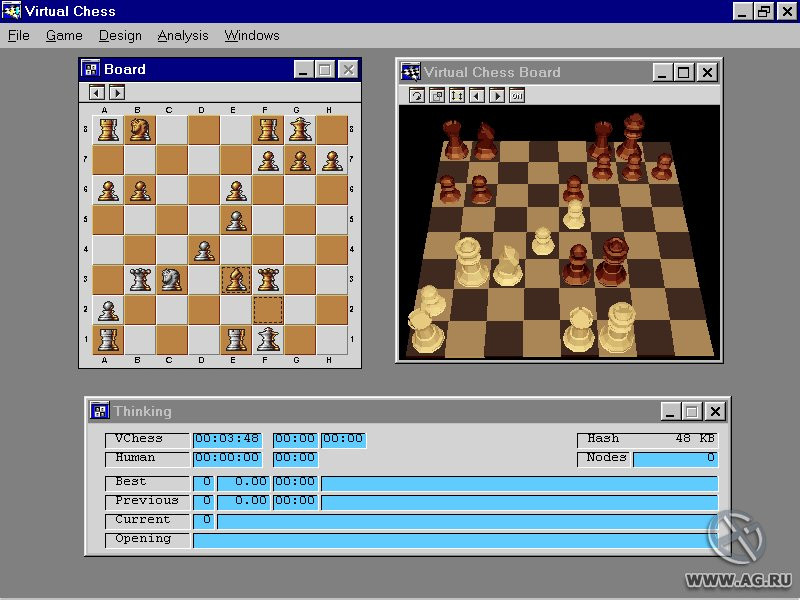This screenshot has height=600, width=800.
Task: Select the gold pawn on H7
Action: click(x=332, y=160)
